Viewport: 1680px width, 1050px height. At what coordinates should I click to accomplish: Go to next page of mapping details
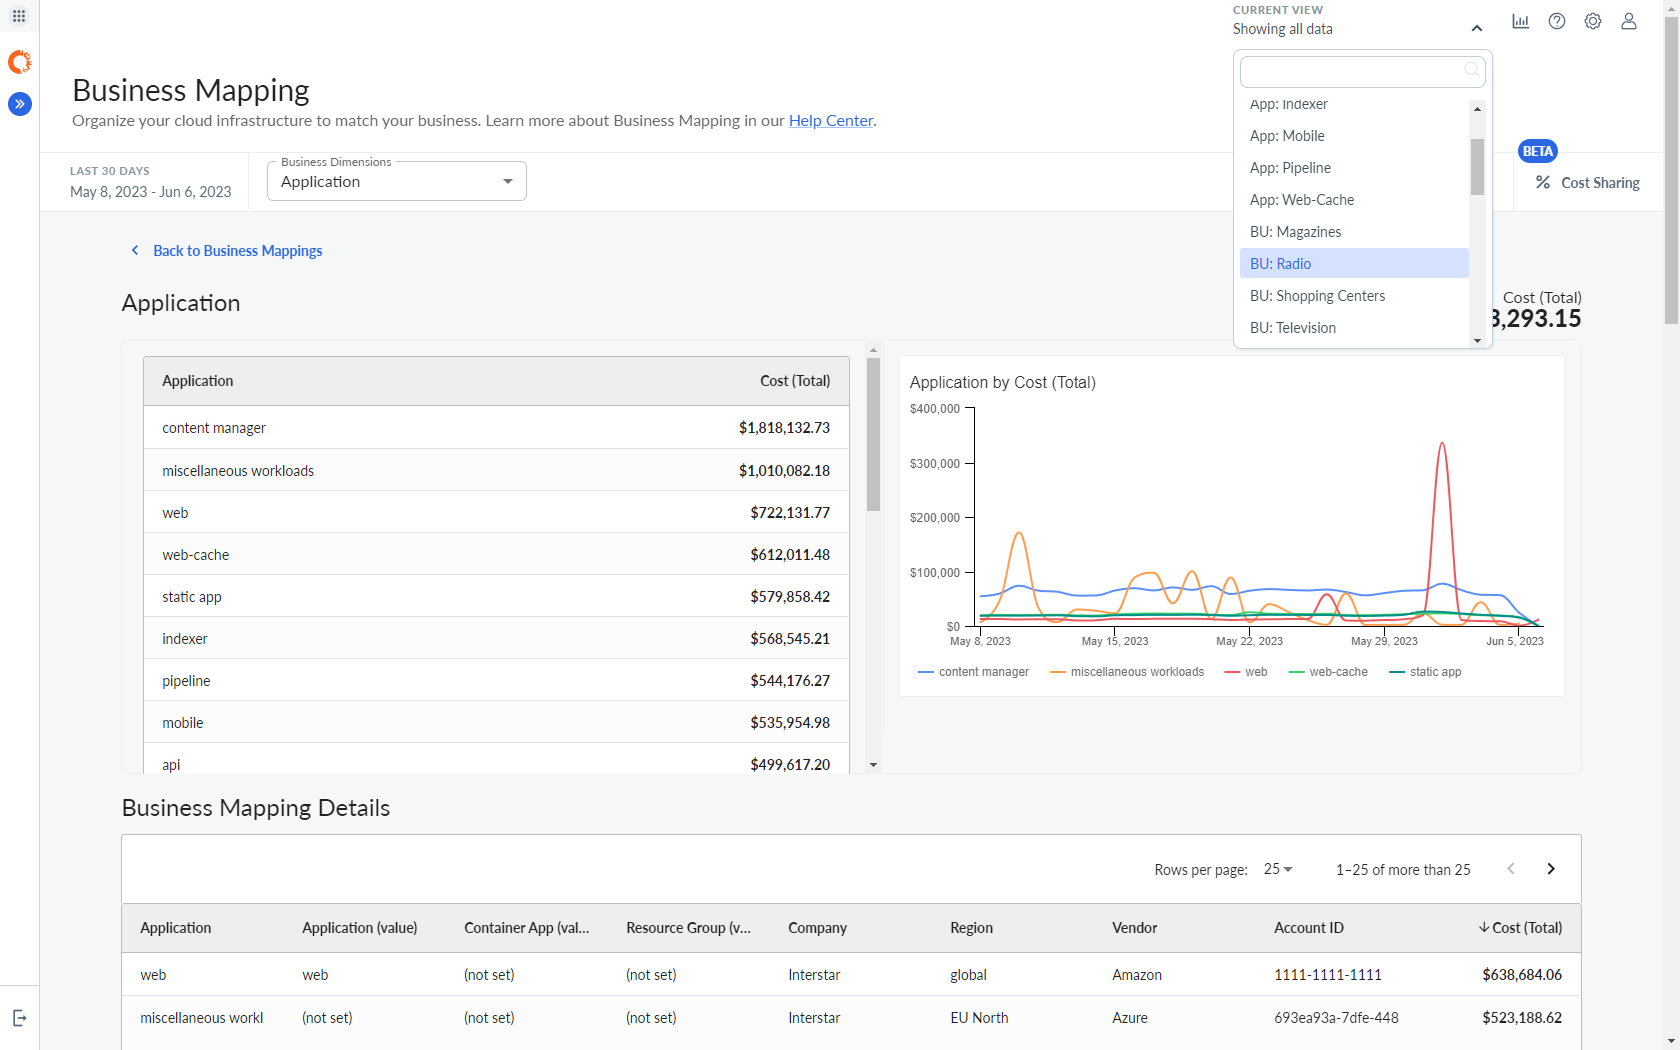[x=1551, y=869]
